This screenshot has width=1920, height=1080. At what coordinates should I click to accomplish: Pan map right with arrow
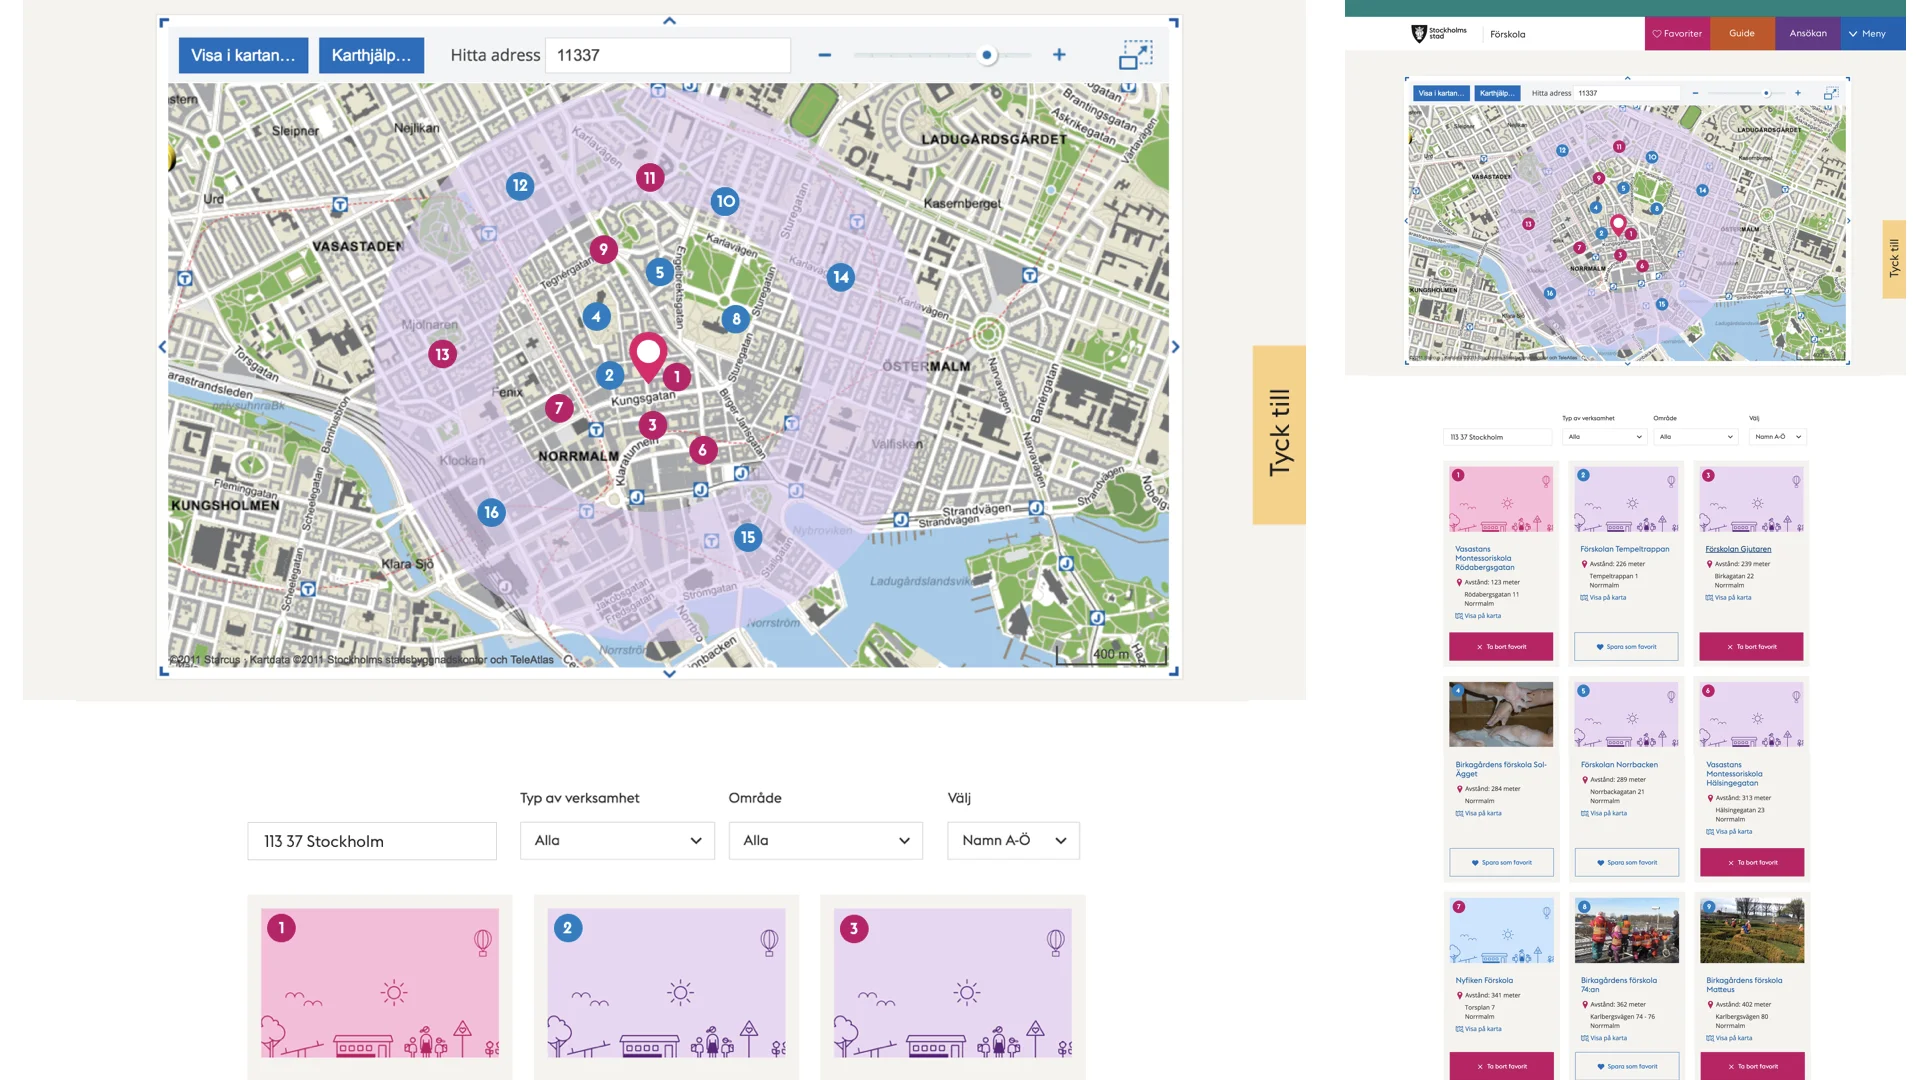[1175, 347]
